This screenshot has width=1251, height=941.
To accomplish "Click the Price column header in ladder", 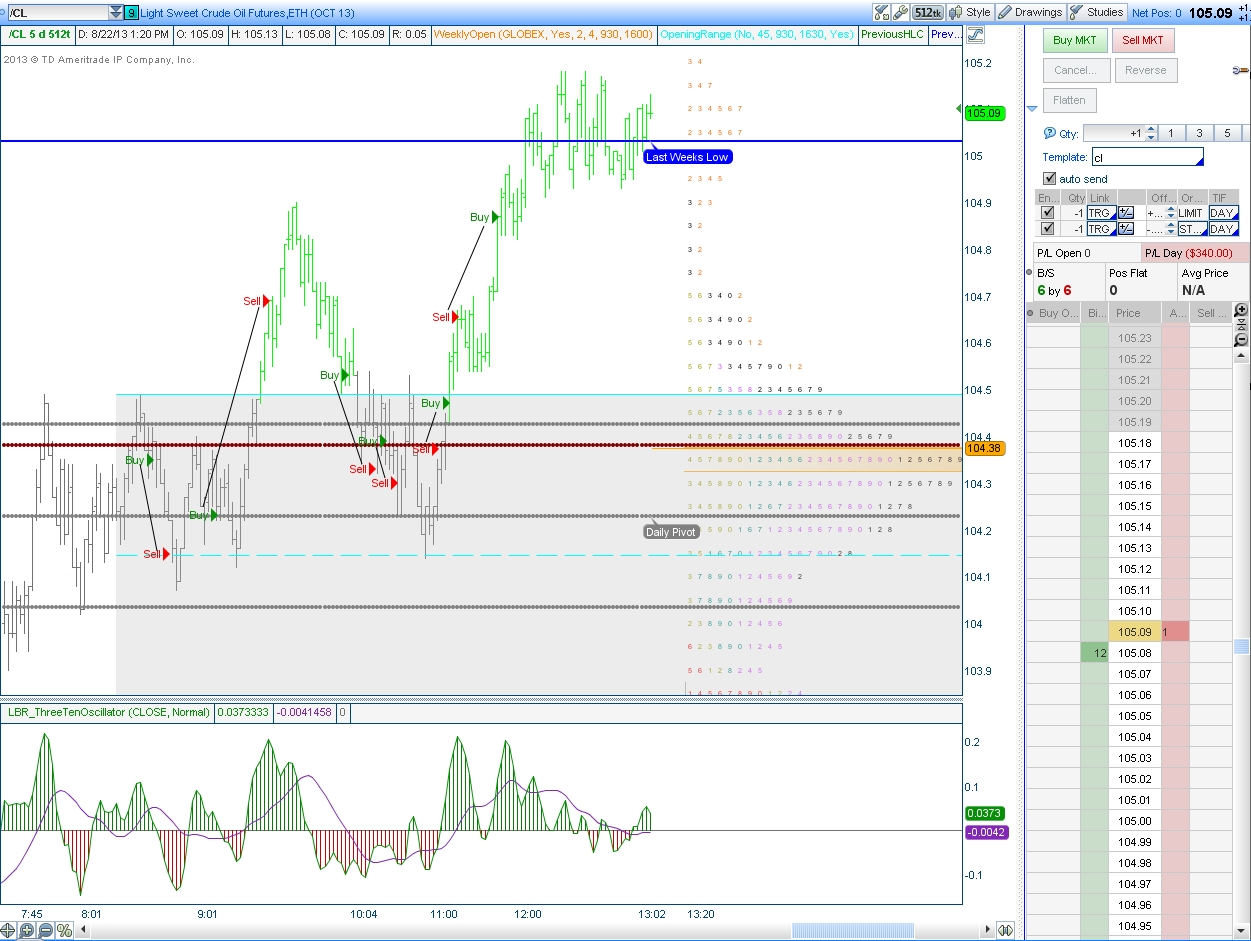I will point(1135,313).
